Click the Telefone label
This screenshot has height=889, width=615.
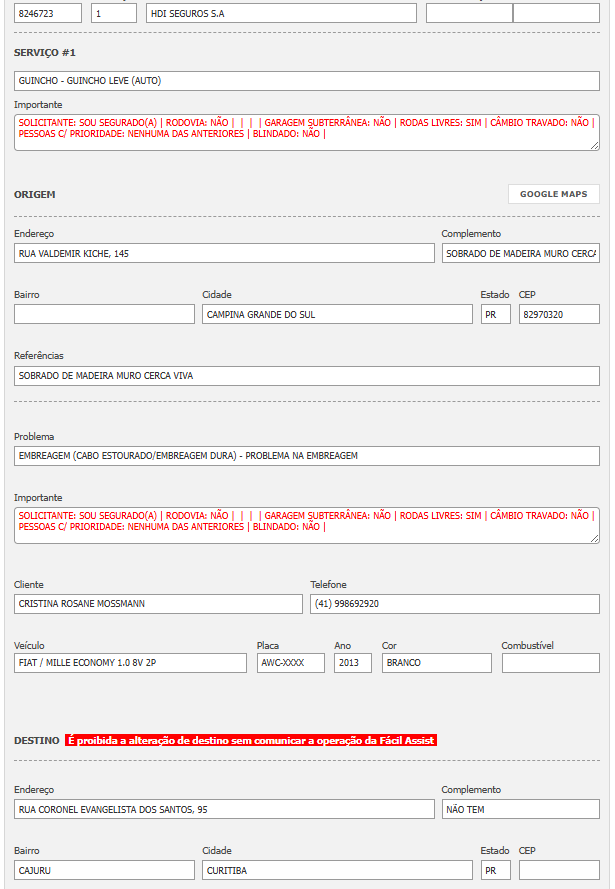pos(328,585)
